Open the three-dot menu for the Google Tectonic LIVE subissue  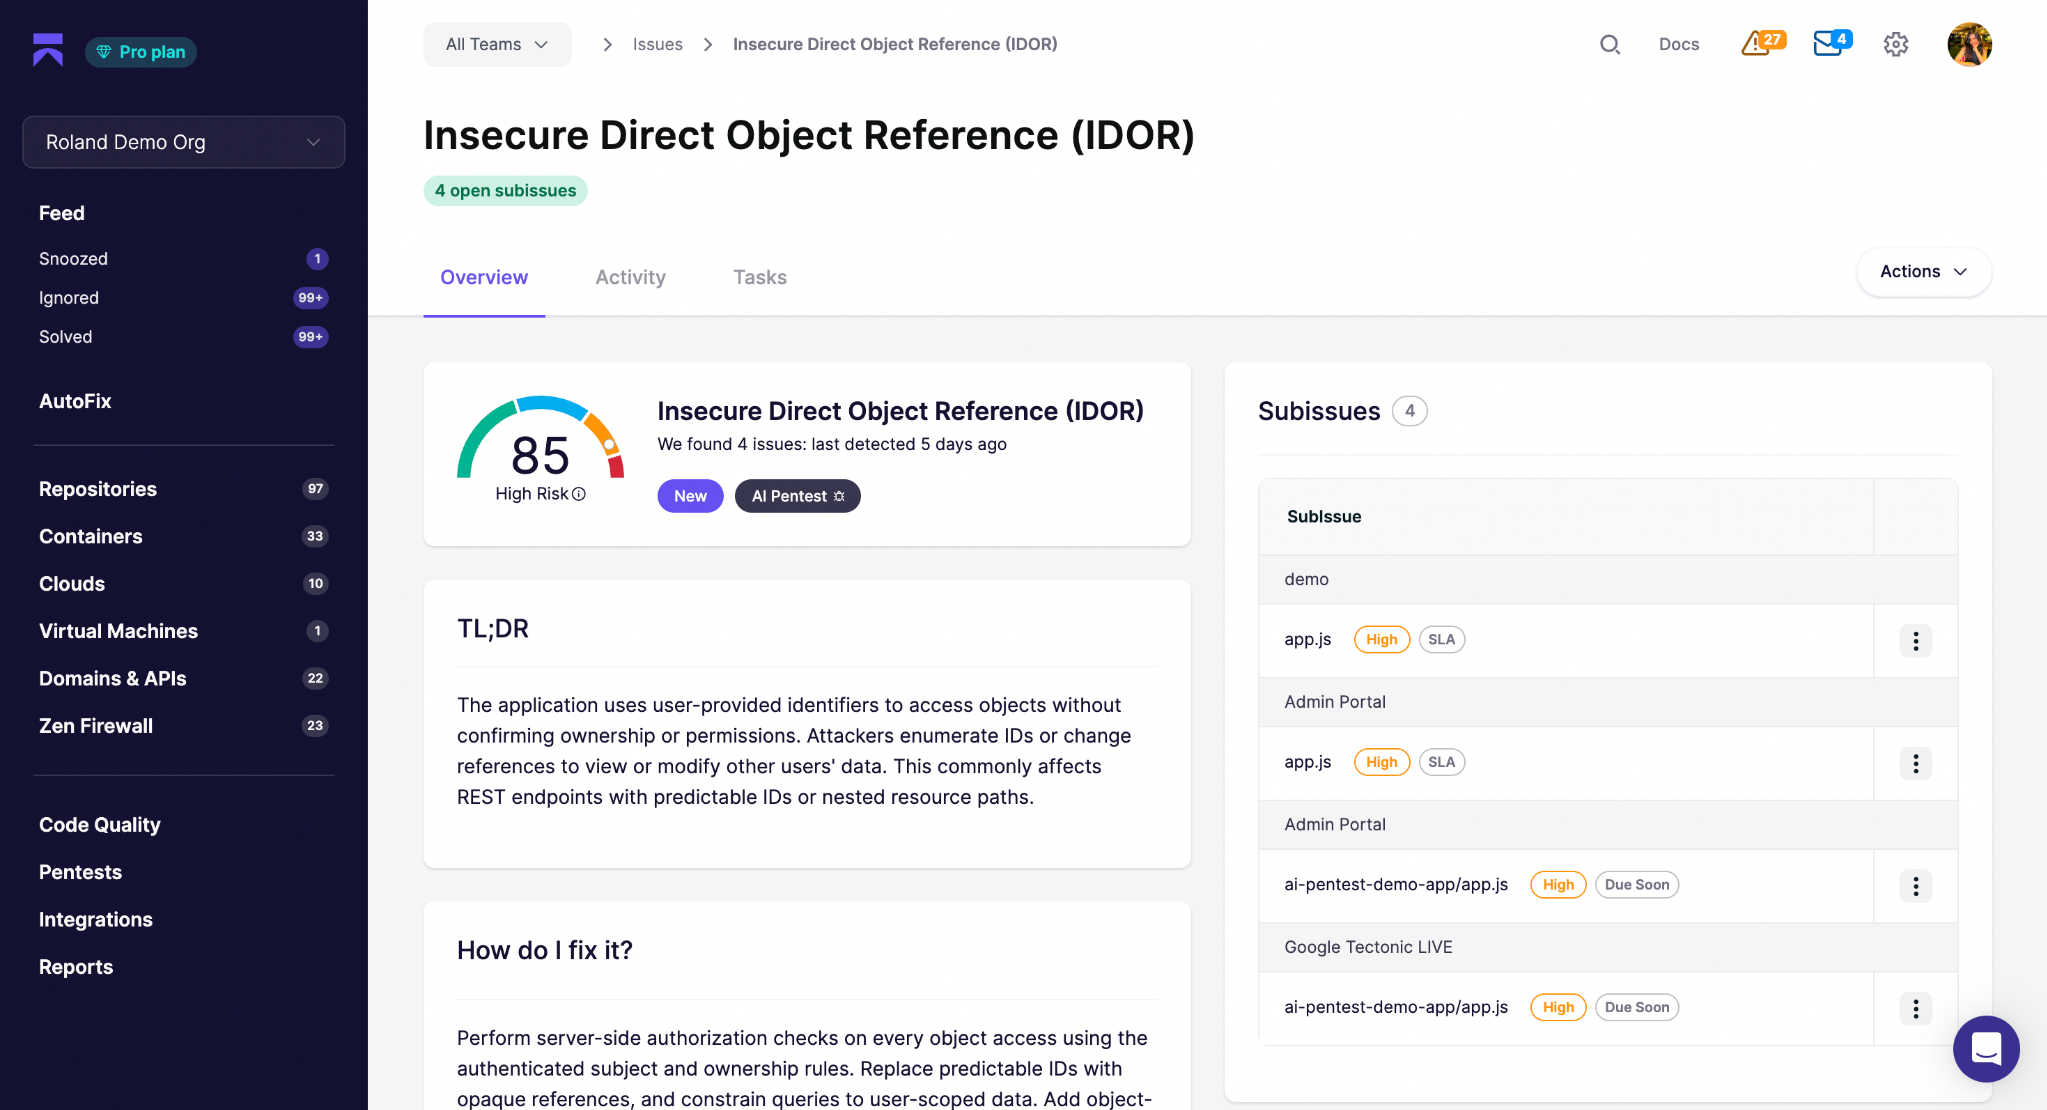click(x=1915, y=1008)
